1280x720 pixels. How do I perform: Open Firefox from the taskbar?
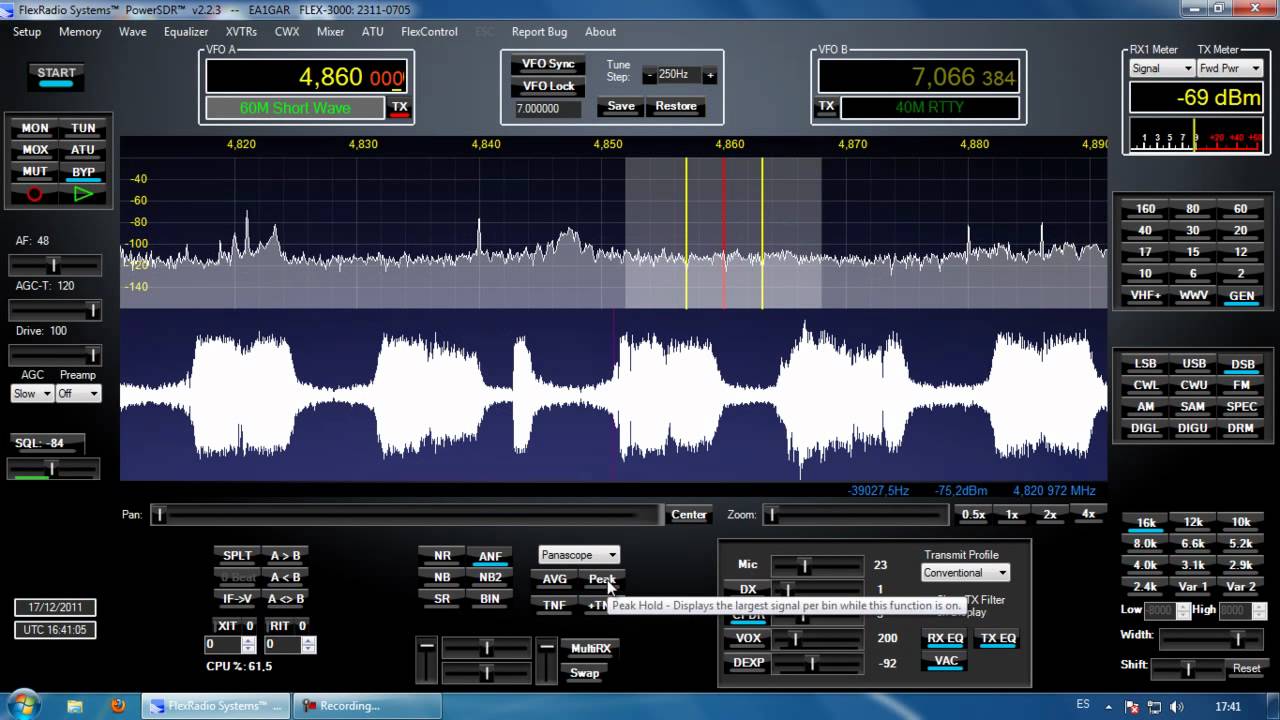click(x=118, y=706)
